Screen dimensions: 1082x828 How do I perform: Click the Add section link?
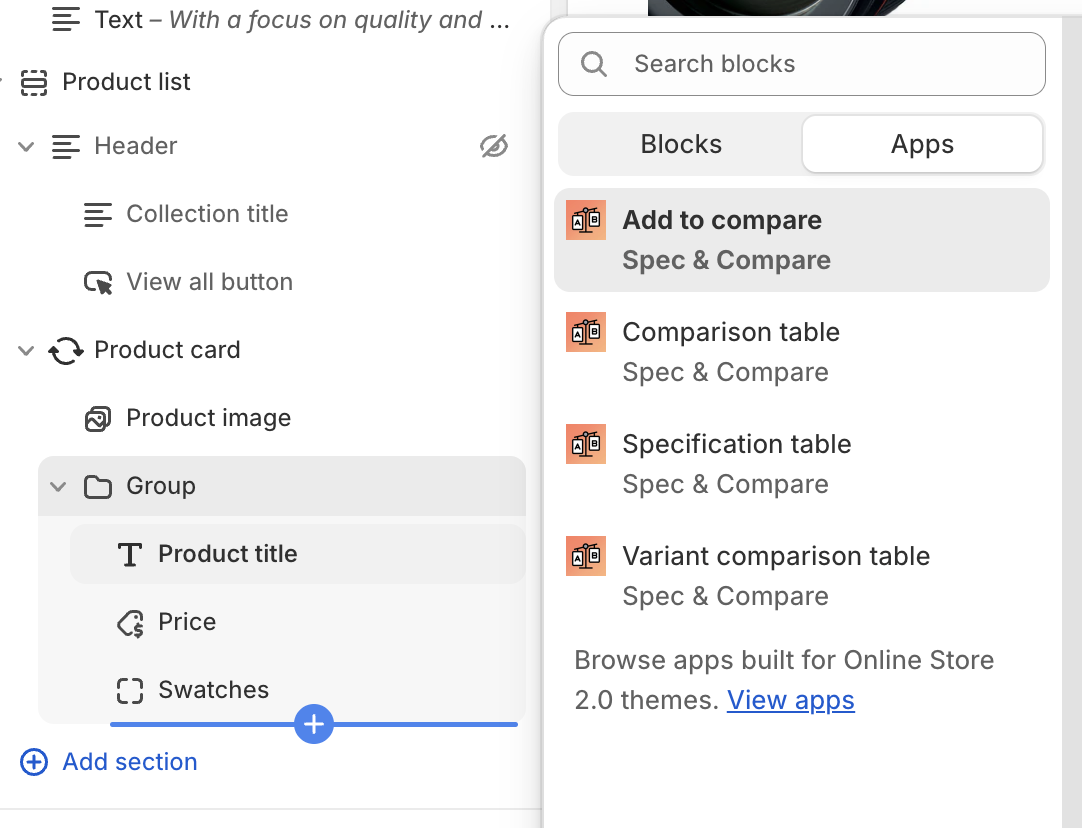tap(130, 762)
